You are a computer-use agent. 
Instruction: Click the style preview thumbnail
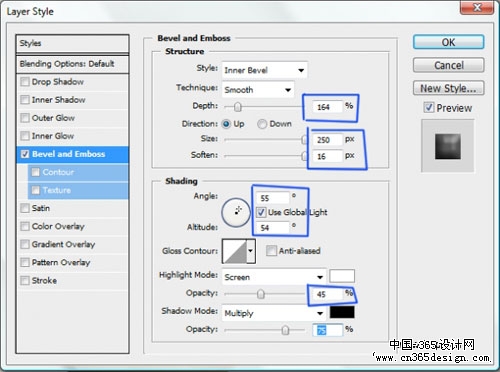pos(448,146)
